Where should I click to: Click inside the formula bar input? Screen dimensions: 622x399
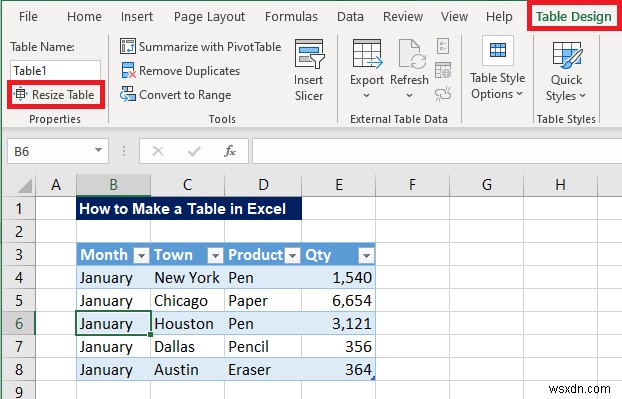point(436,151)
